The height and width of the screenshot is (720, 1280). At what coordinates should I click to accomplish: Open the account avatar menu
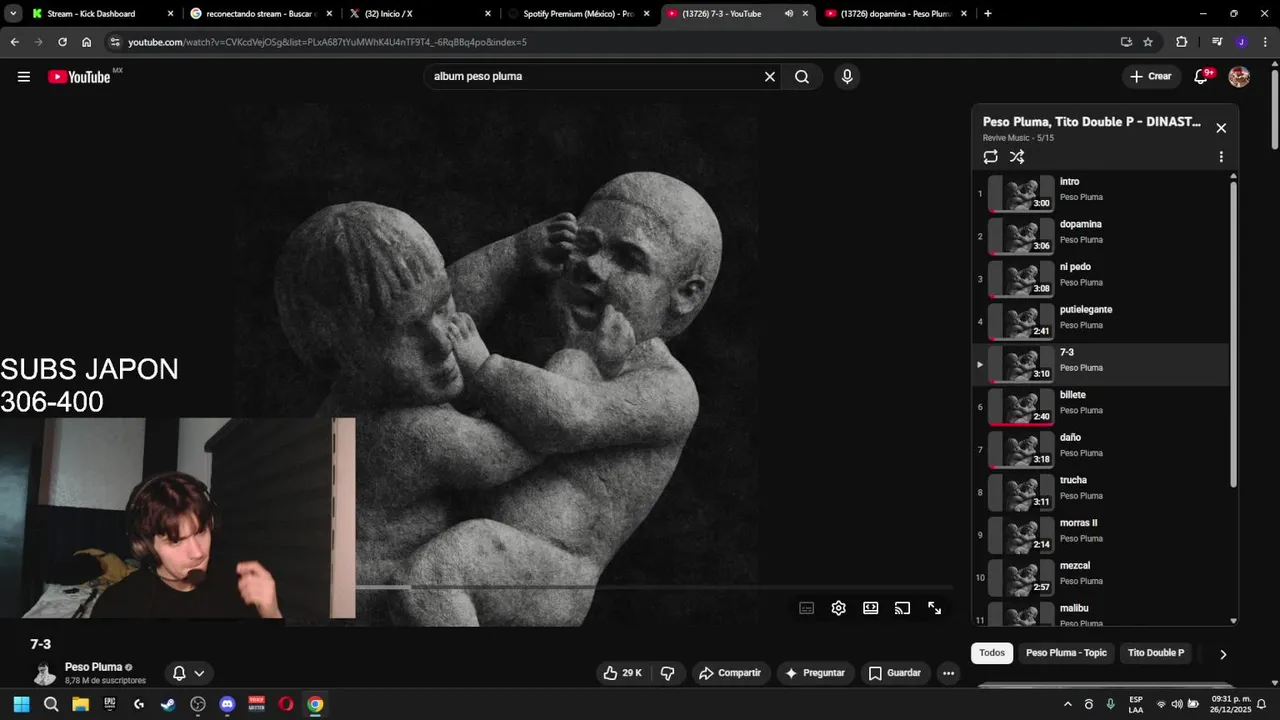coord(1239,77)
